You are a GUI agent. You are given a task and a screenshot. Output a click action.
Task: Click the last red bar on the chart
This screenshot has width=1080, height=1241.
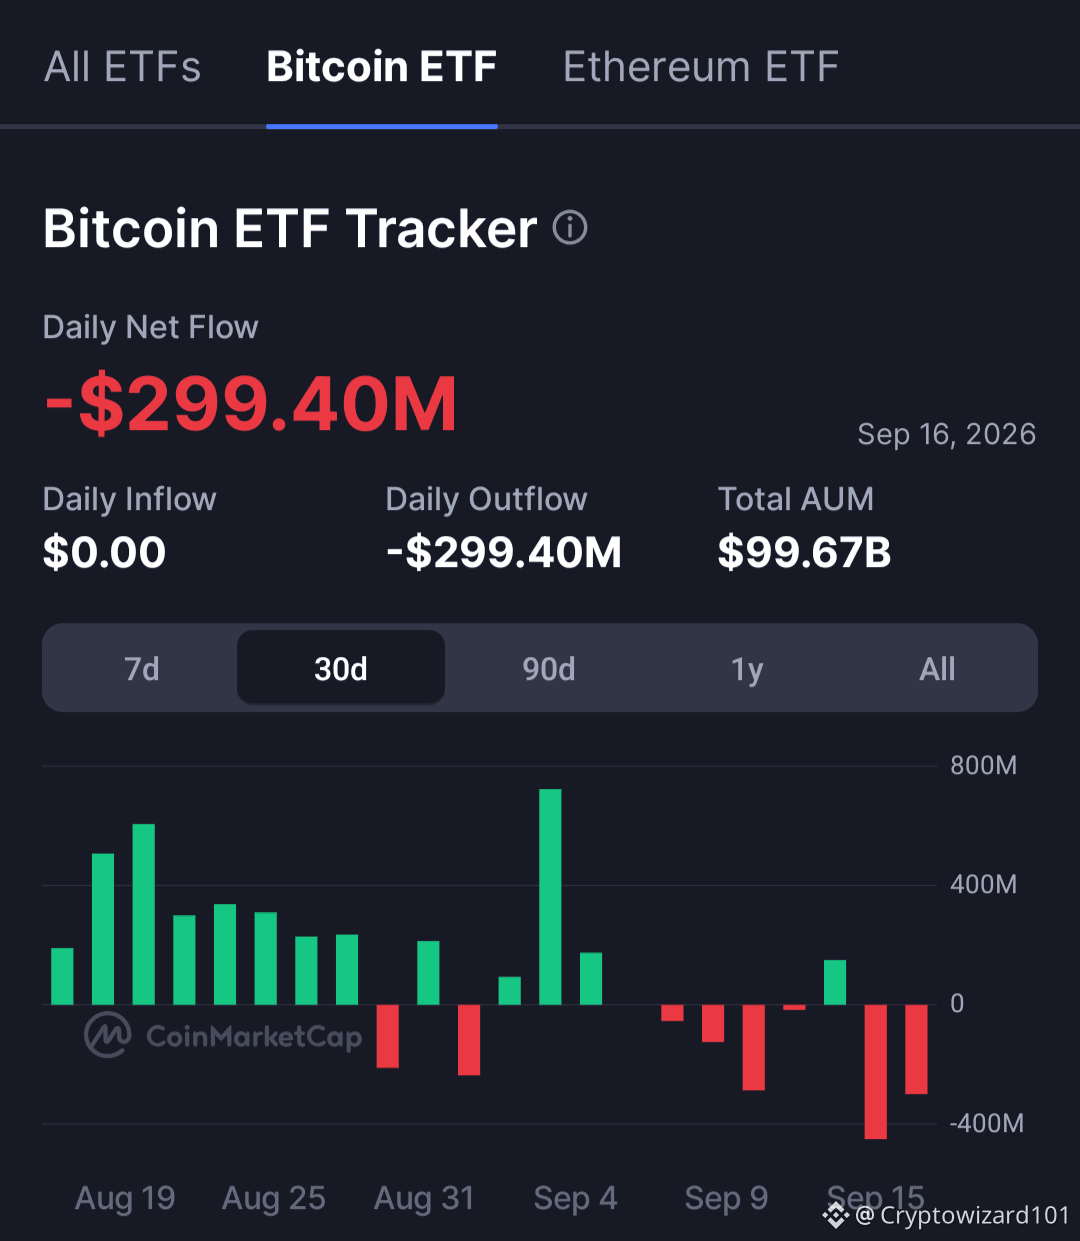(x=916, y=1049)
